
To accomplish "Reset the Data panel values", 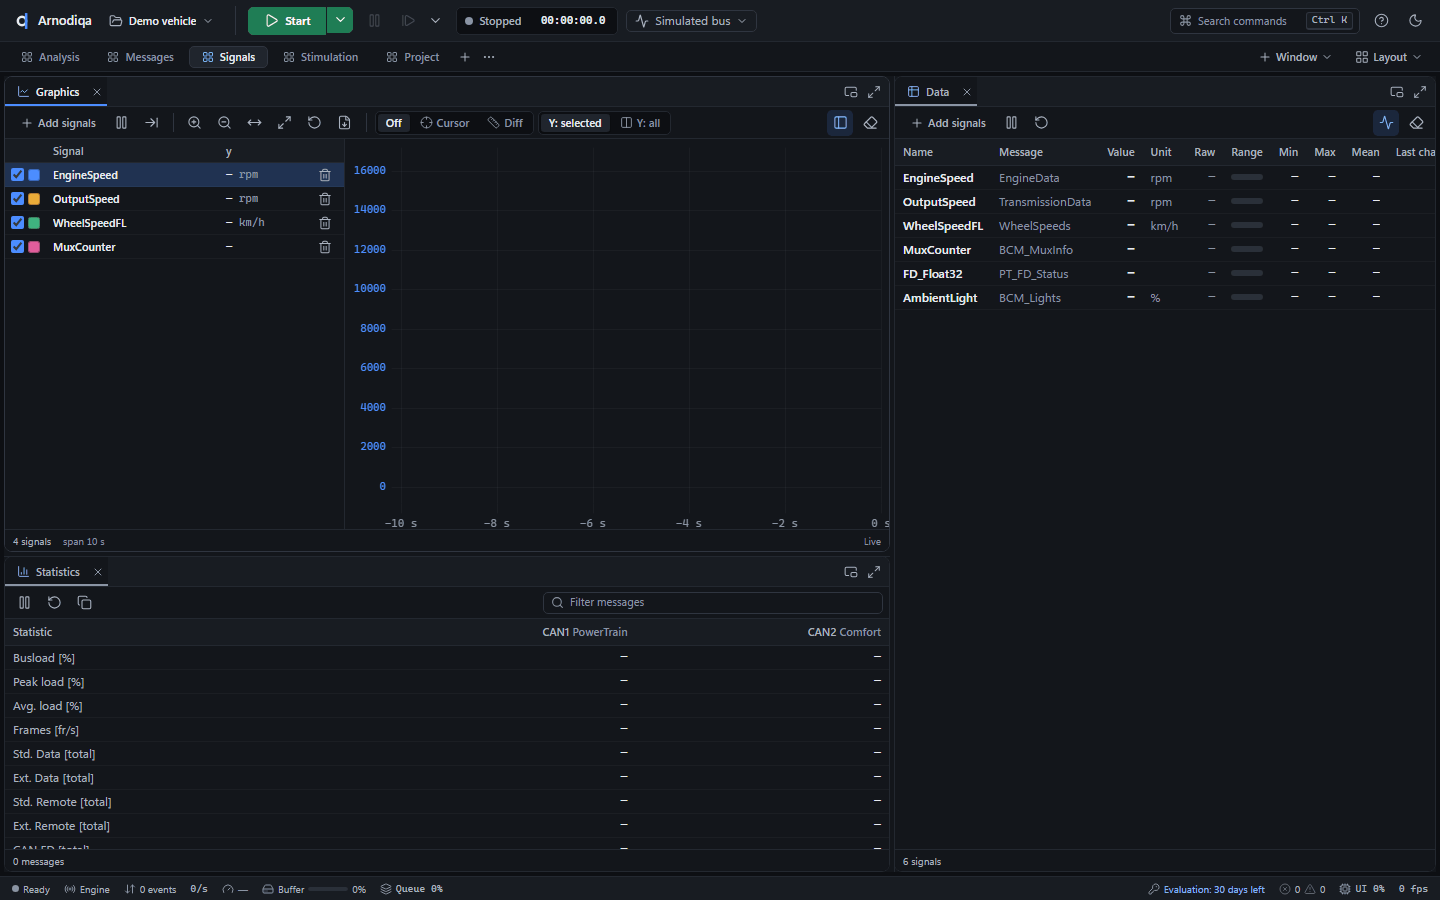I will point(1041,123).
